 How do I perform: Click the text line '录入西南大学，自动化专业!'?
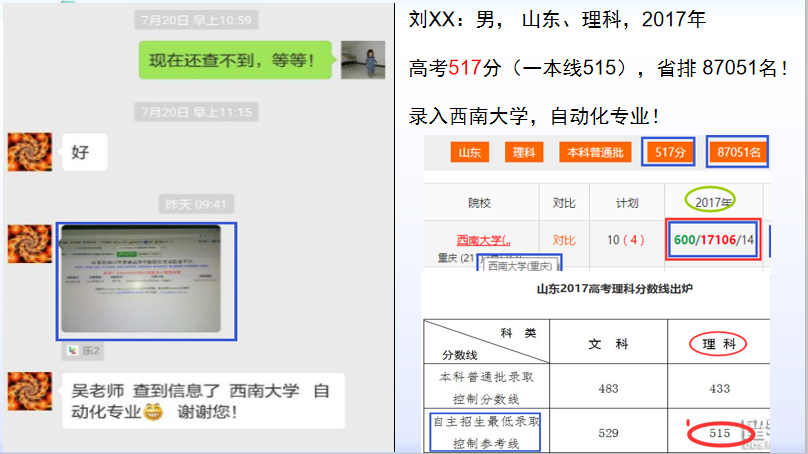point(533,116)
